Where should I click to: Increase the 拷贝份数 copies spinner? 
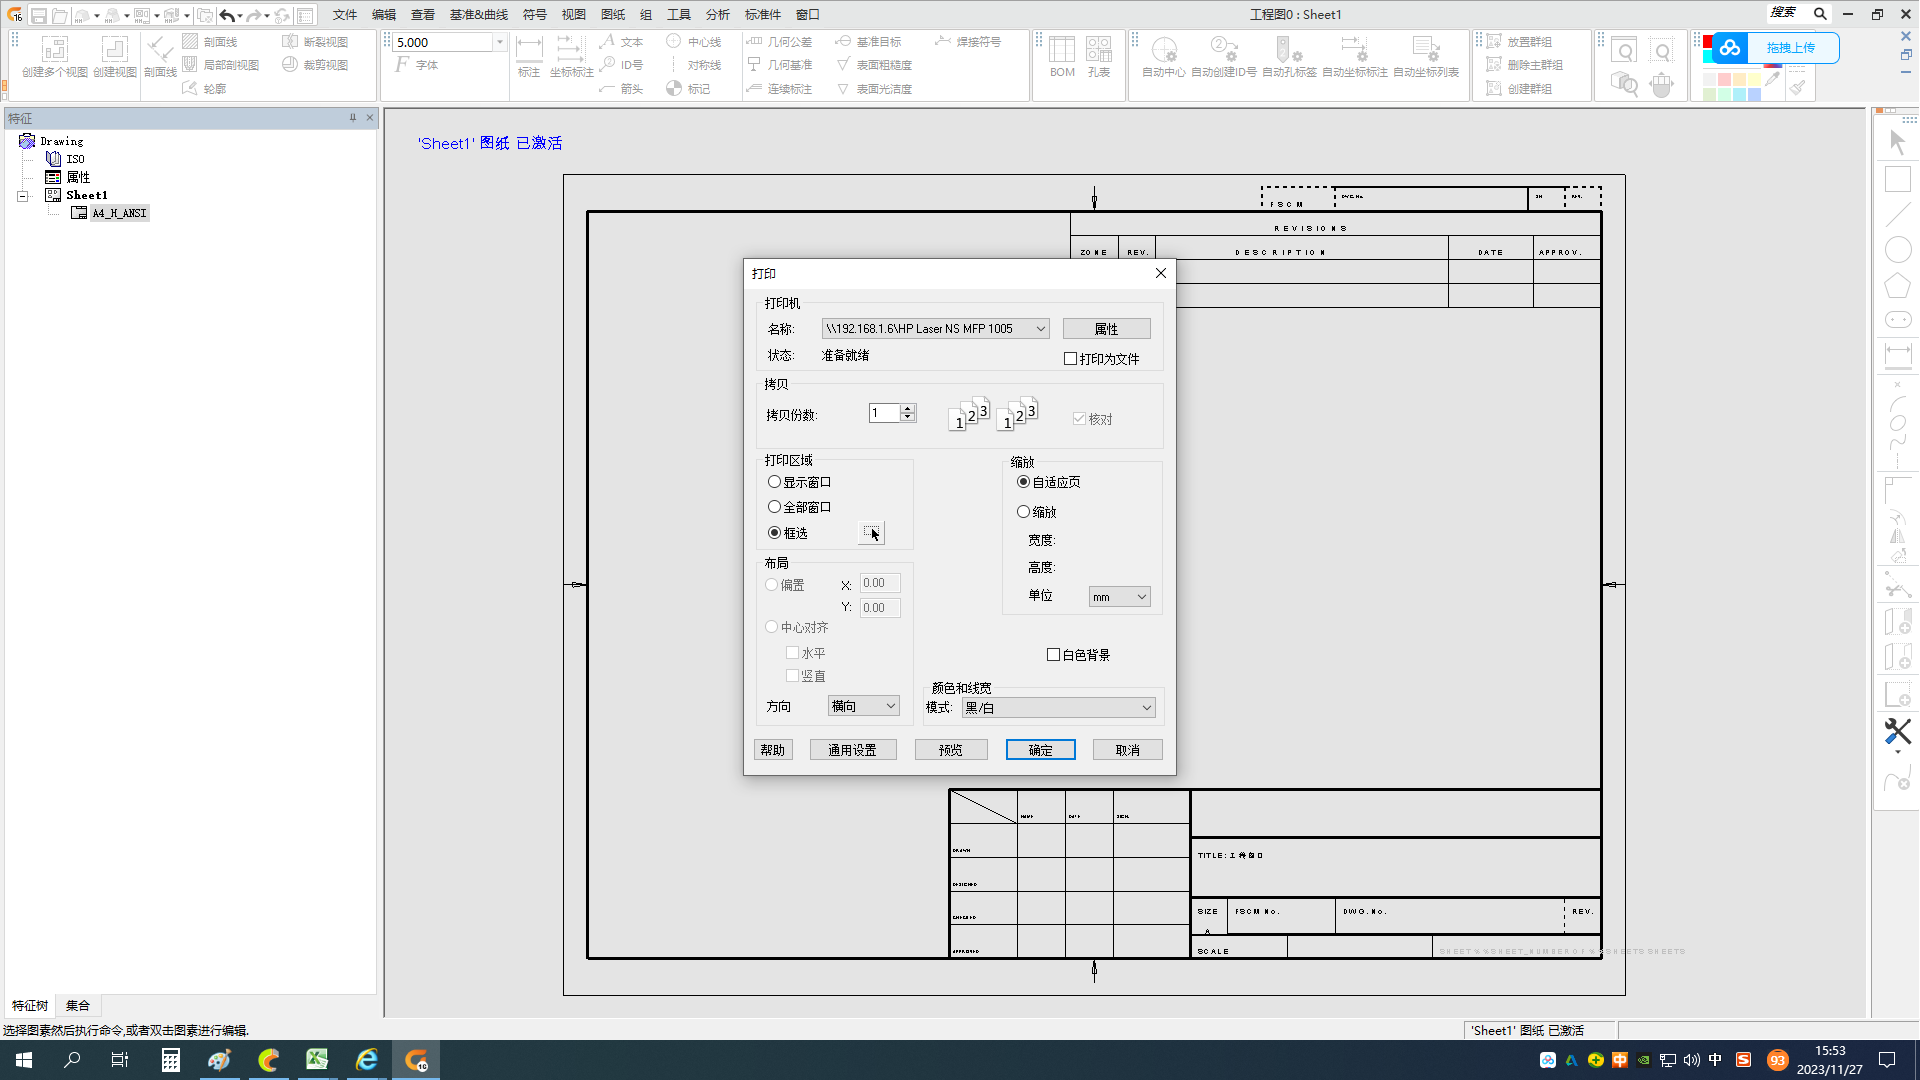coord(908,409)
